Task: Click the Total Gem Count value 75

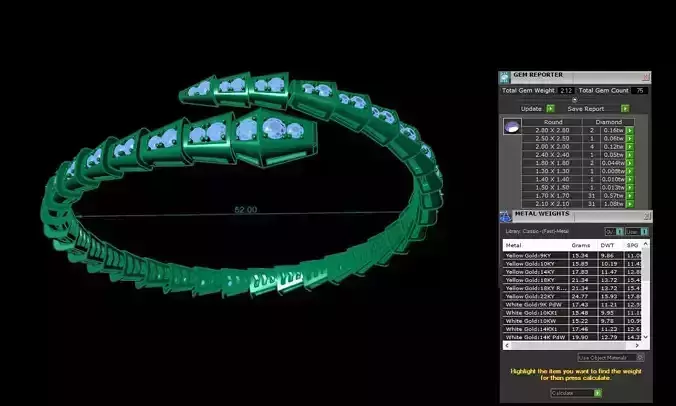Action: coord(639,91)
